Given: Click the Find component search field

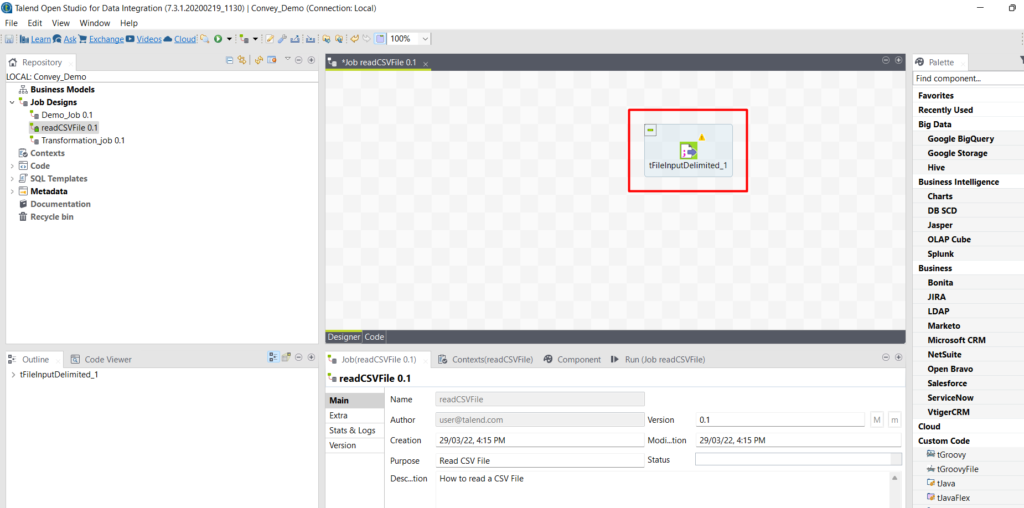Looking at the screenshot, I should click(968, 78).
